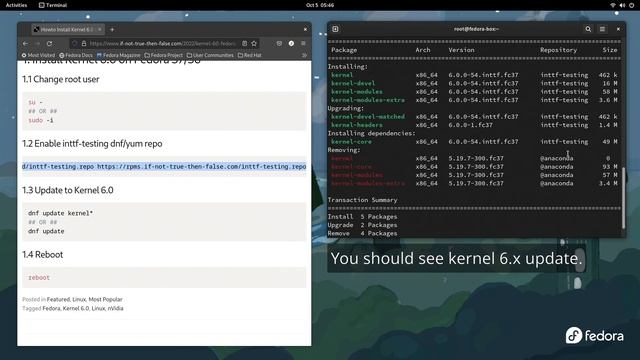Click the highlighted inttf-testing.repo URL text
This screenshot has width=640, height=360.
pyautogui.click(x=164, y=167)
